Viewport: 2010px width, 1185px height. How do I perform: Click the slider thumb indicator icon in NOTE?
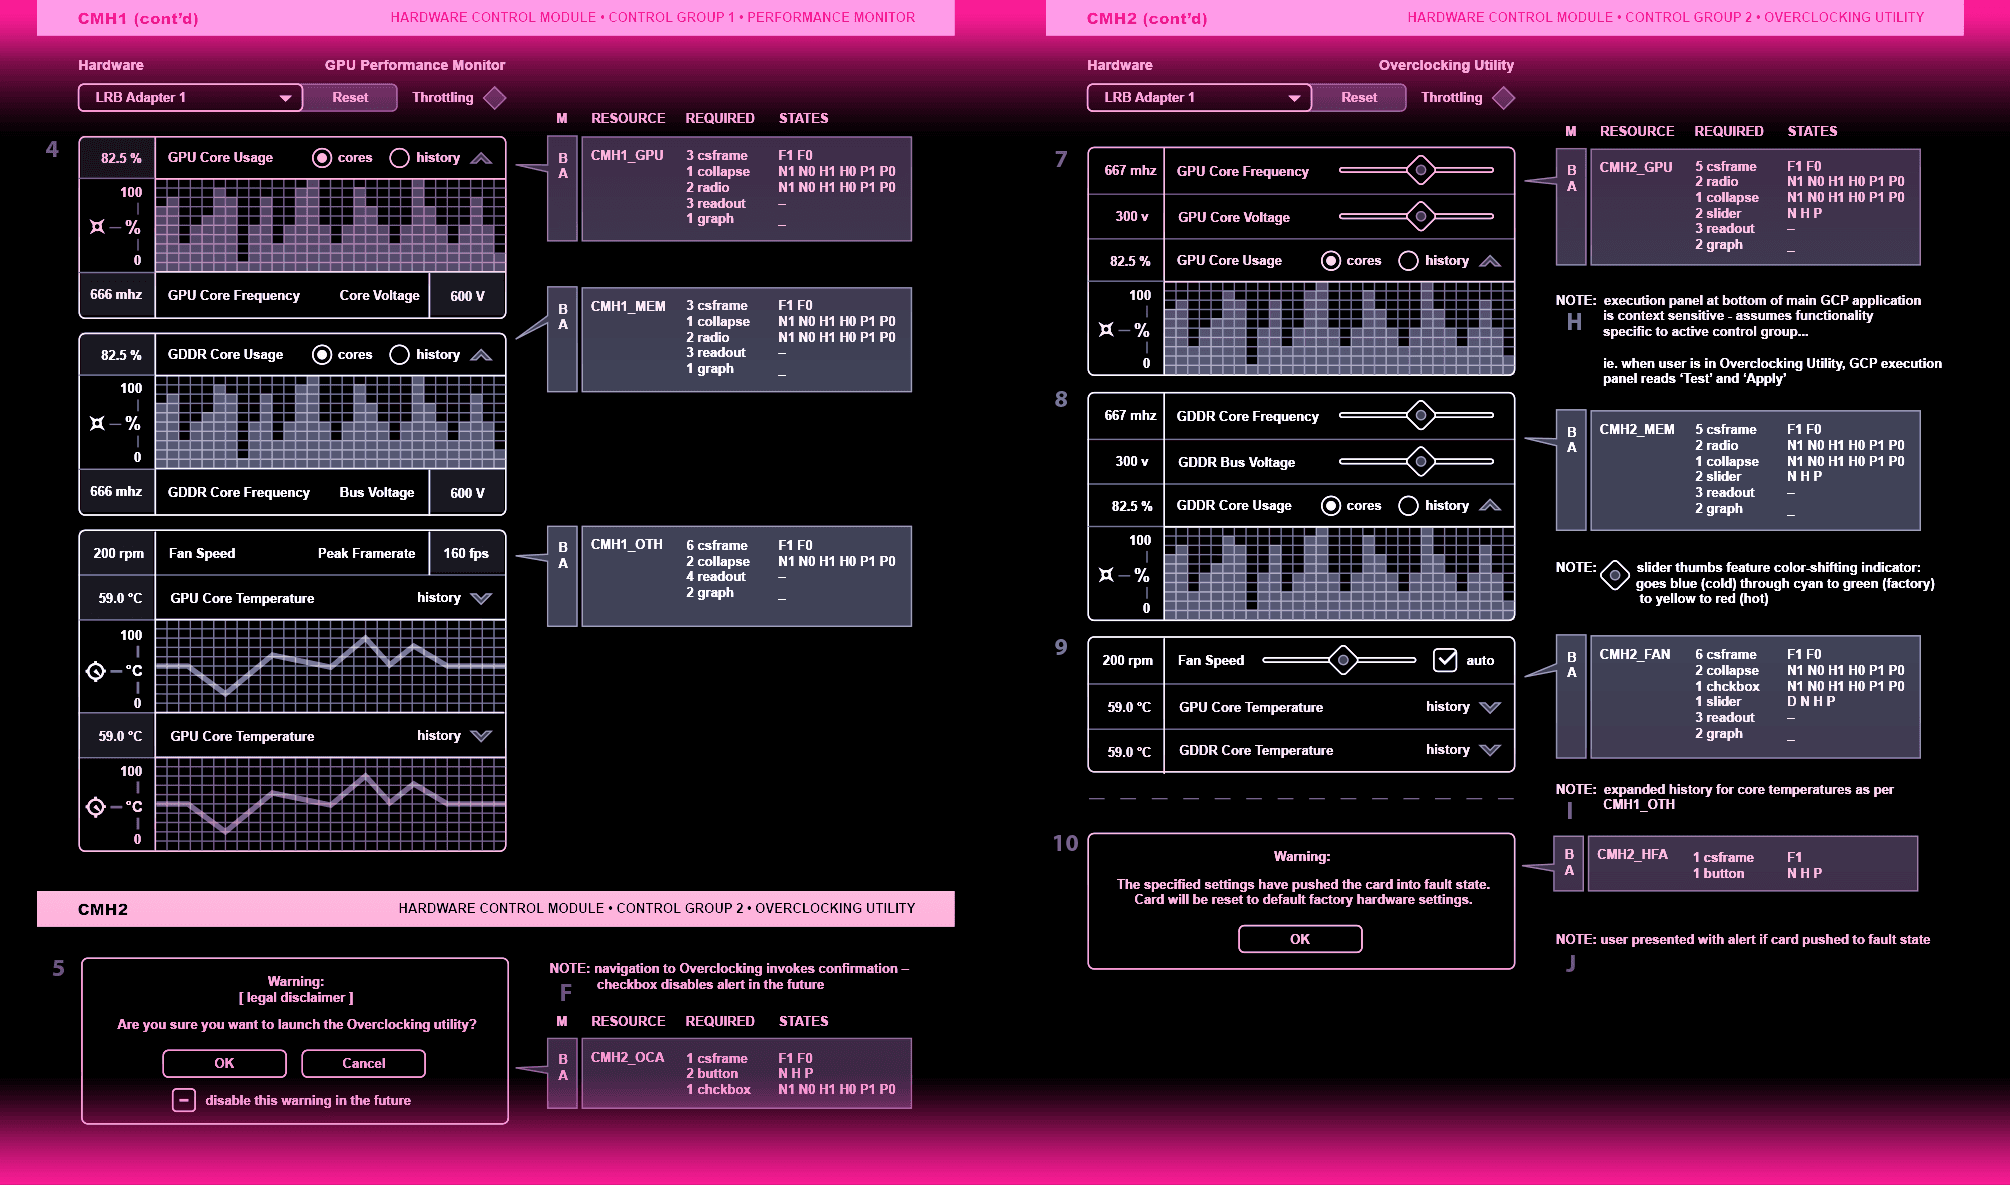pos(1615,576)
